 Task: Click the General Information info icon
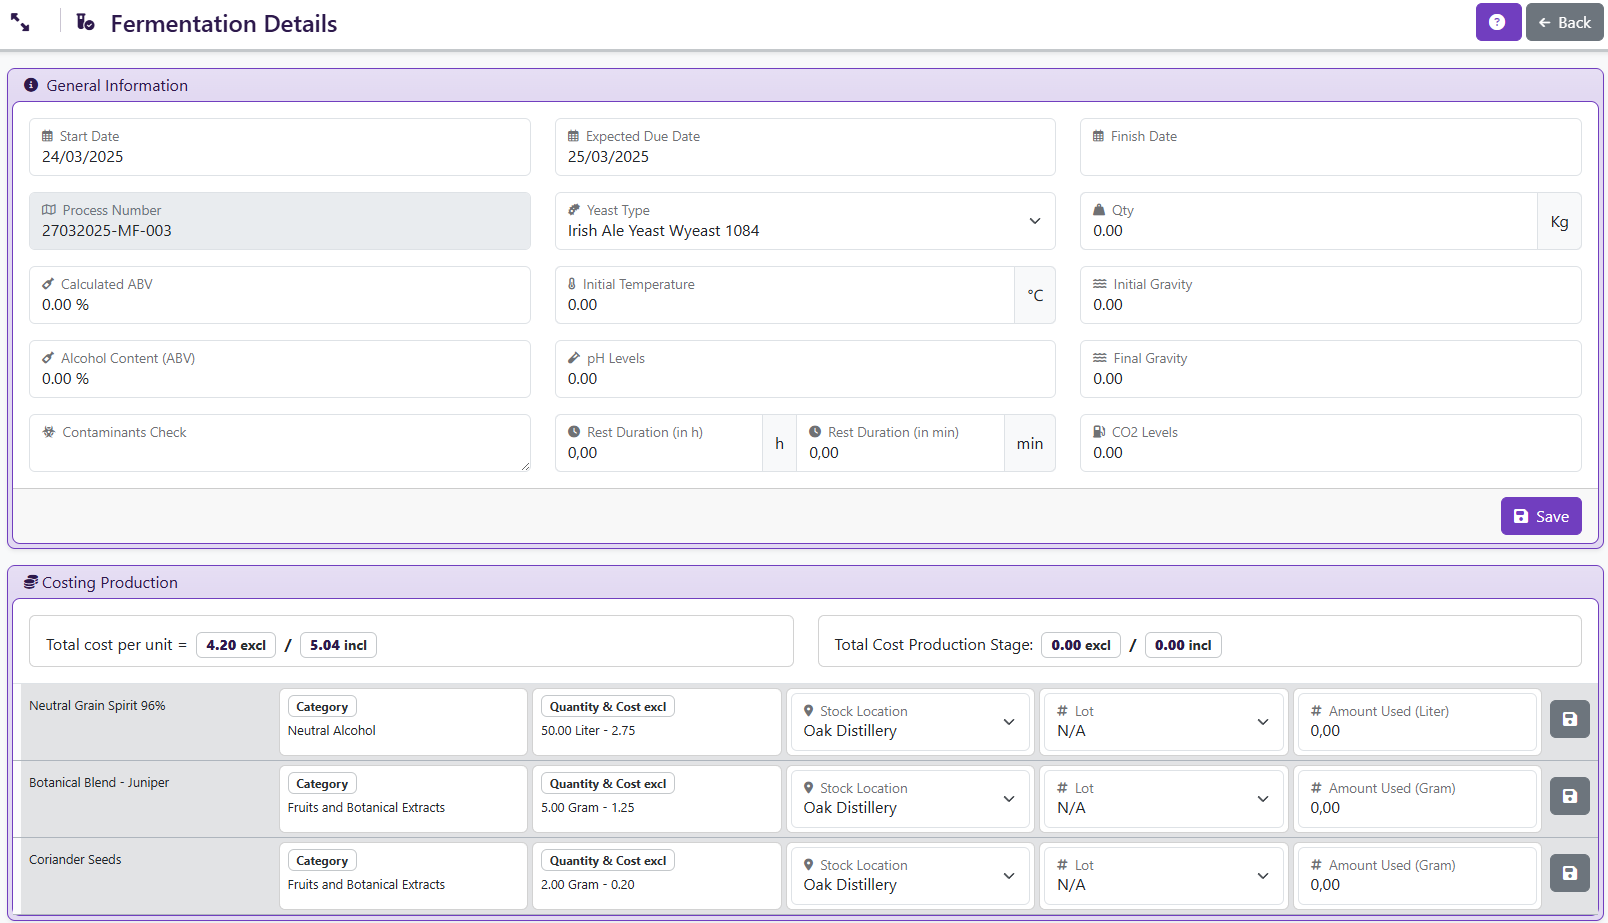tap(31, 85)
